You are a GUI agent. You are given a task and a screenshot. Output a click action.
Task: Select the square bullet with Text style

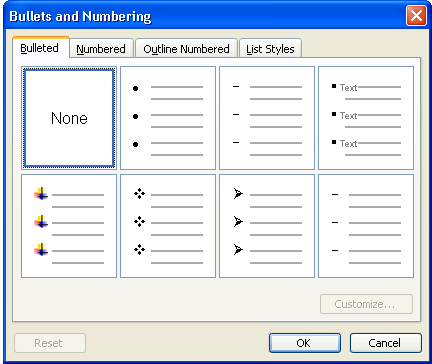pyautogui.click(x=366, y=118)
